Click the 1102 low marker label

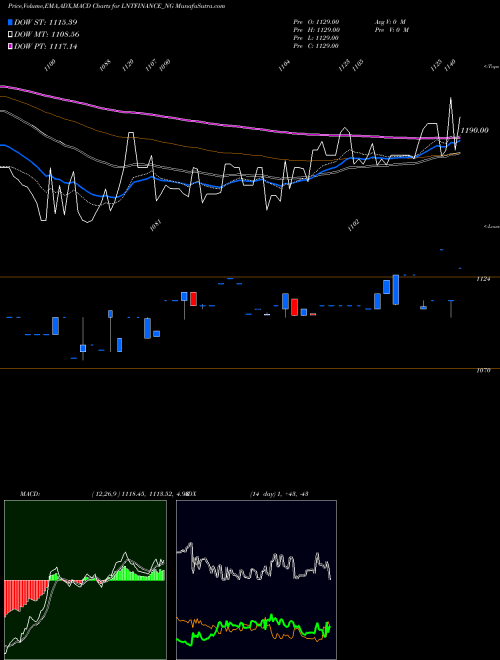point(354,226)
